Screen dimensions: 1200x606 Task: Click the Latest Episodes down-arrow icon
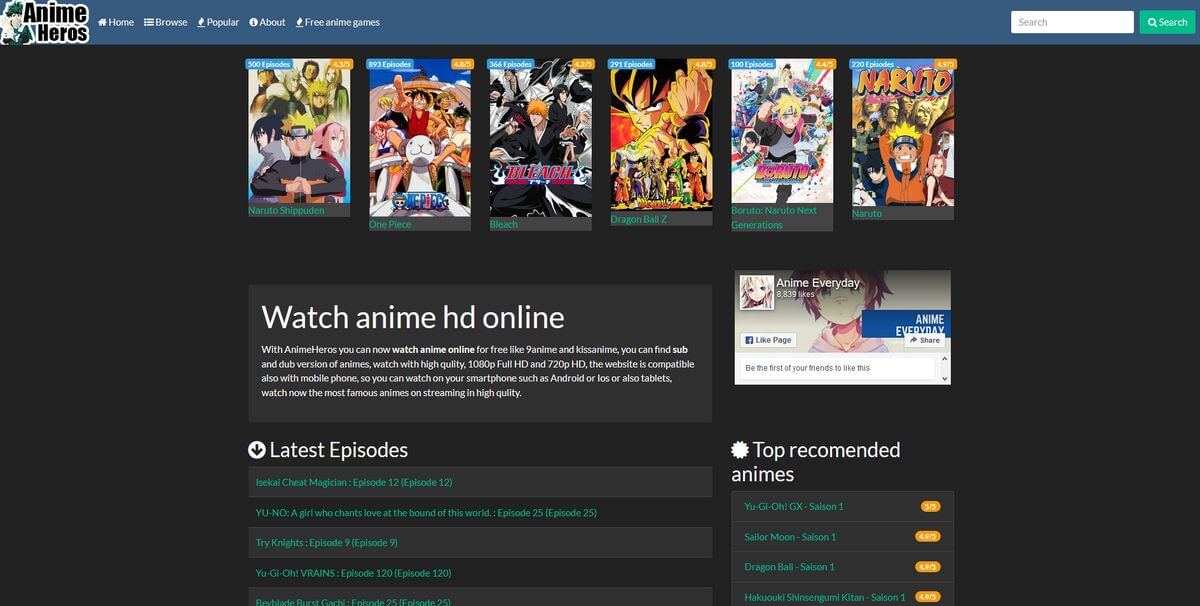click(257, 450)
